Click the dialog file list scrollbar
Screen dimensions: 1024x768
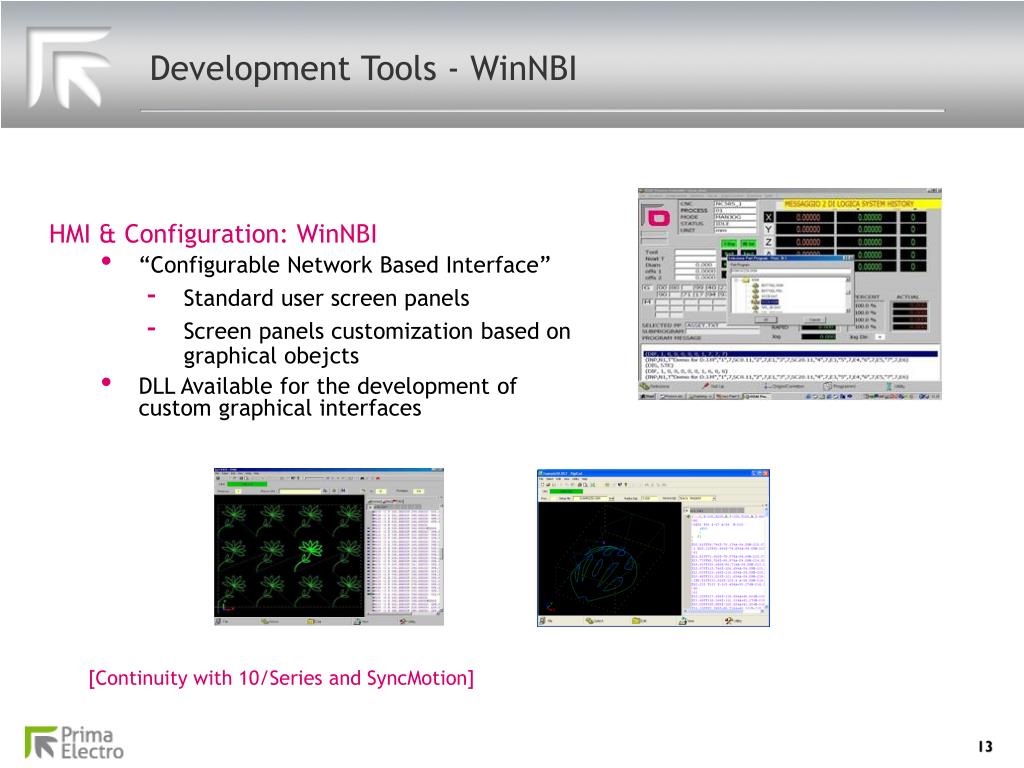click(848, 295)
